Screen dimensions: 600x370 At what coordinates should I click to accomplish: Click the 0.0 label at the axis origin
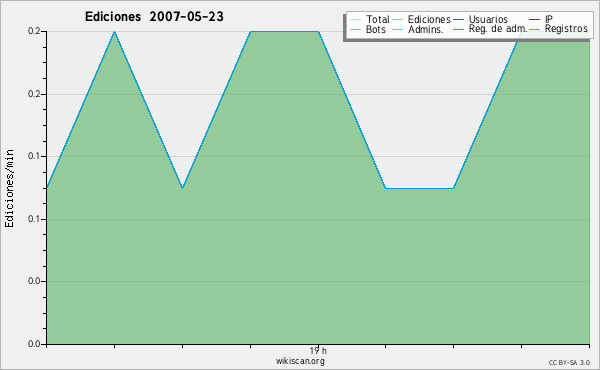(x=34, y=344)
